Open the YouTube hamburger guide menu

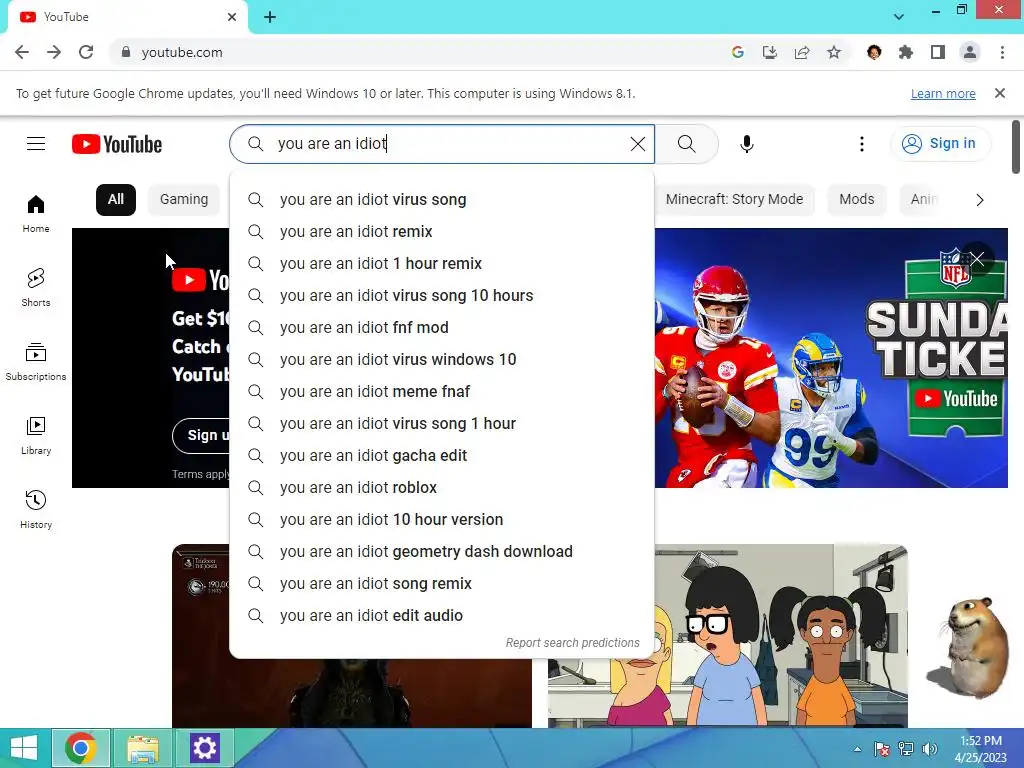click(36, 144)
